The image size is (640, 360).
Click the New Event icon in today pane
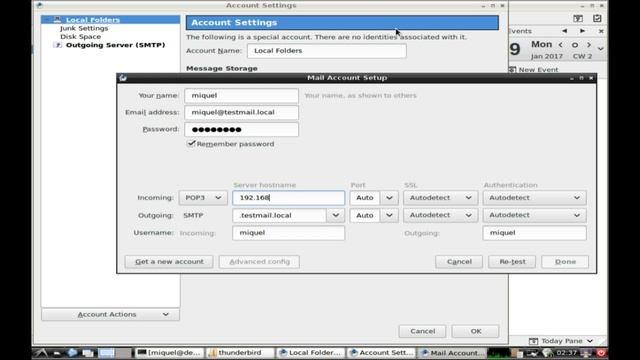tap(512, 69)
